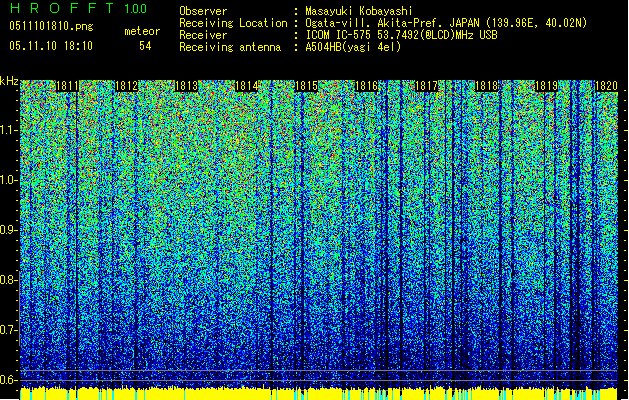629x400 pixels.
Task: Select the 0.6 kHz axis label
Action: point(8,380)
